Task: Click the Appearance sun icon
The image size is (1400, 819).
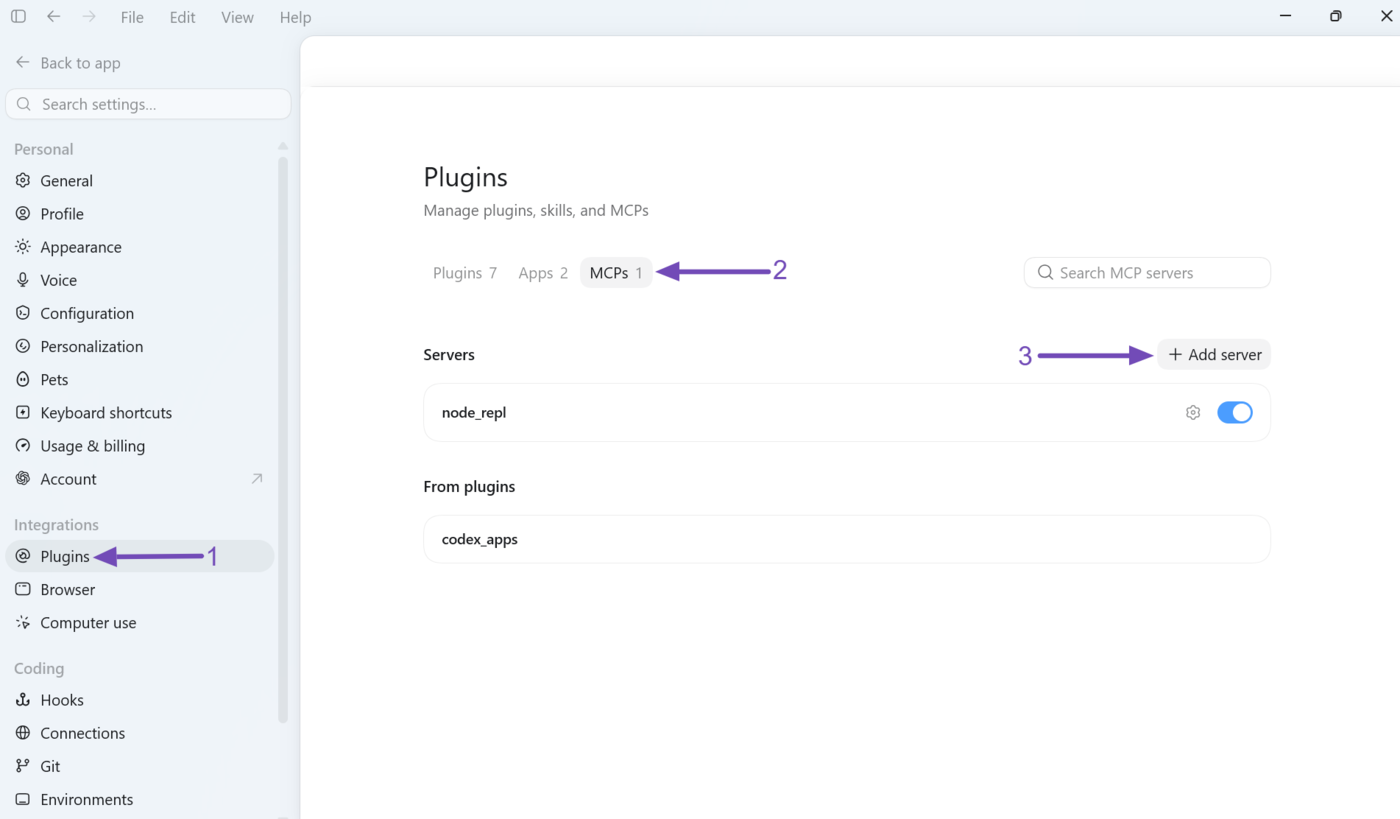Action: coord(23,247)
